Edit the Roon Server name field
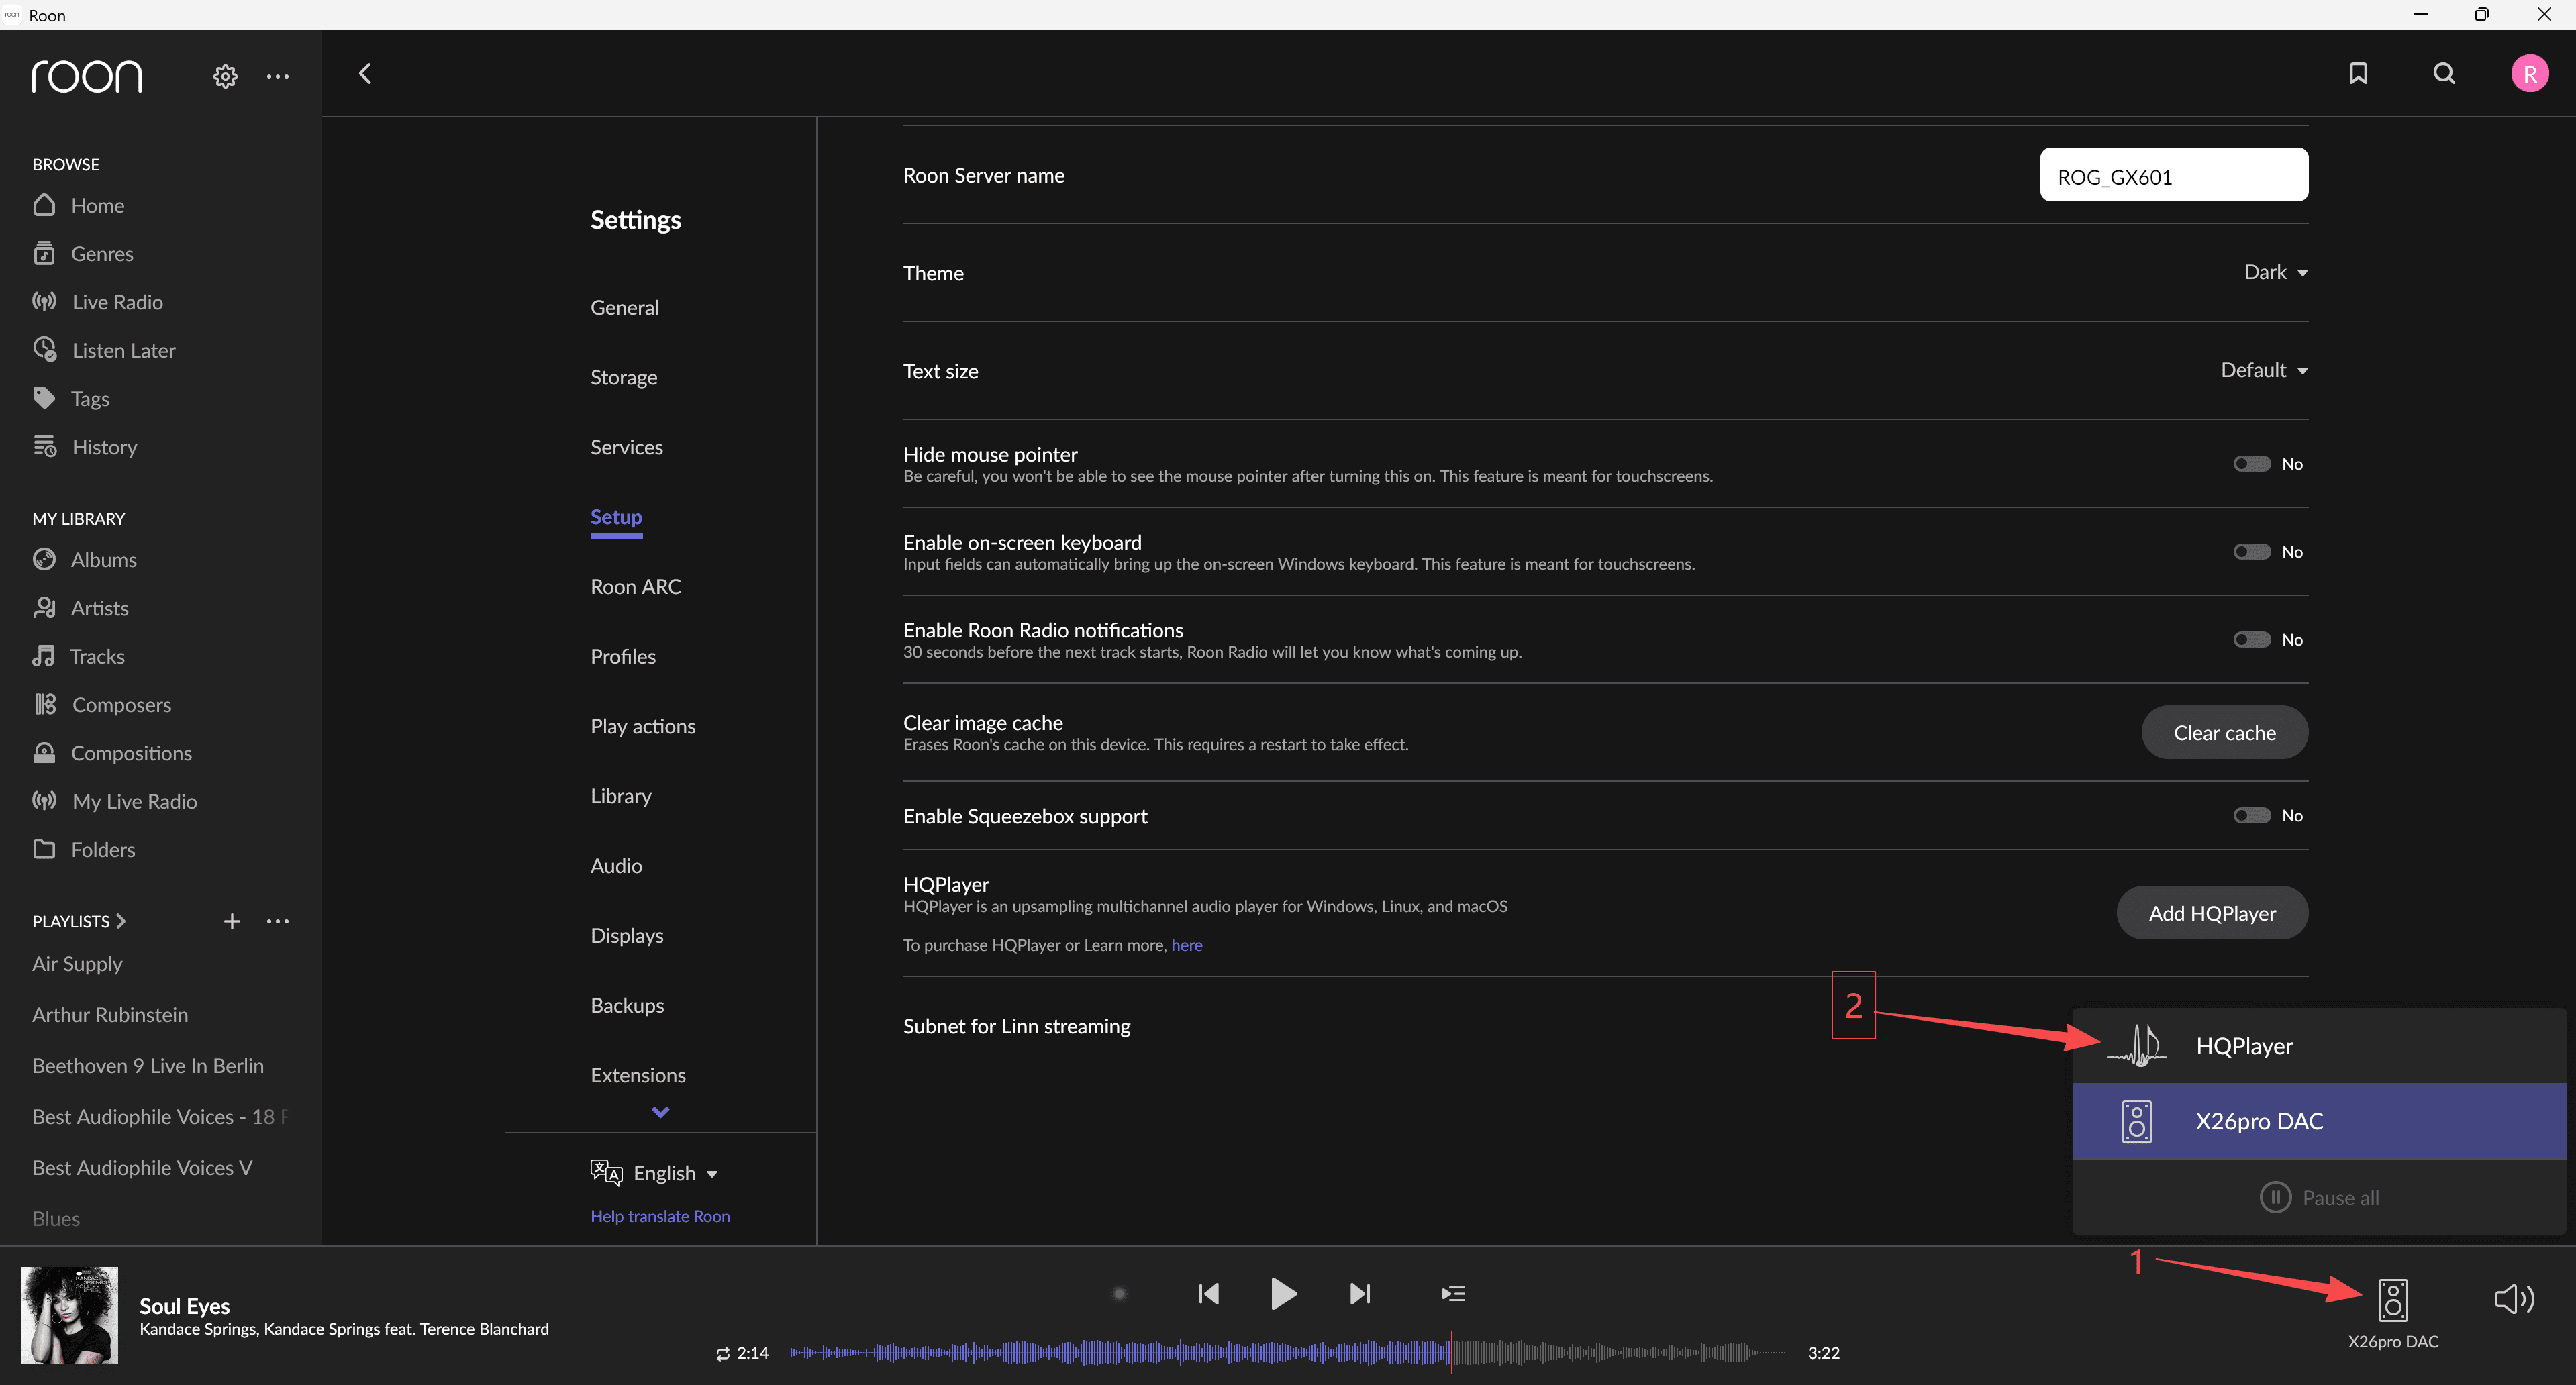Image resolution: width=2576 pixels, height=1385 pixels. [2174, 175]
